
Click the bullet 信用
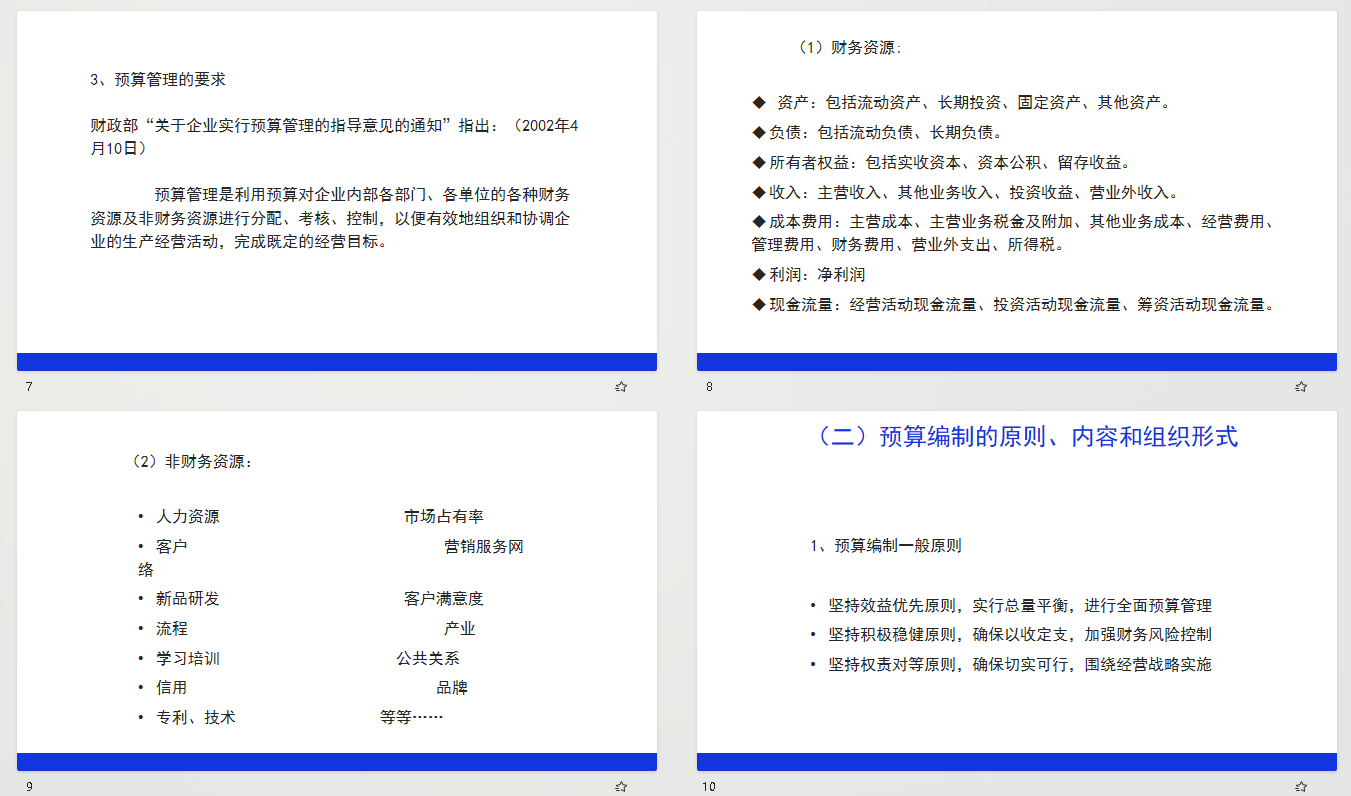tap(163, 687)
